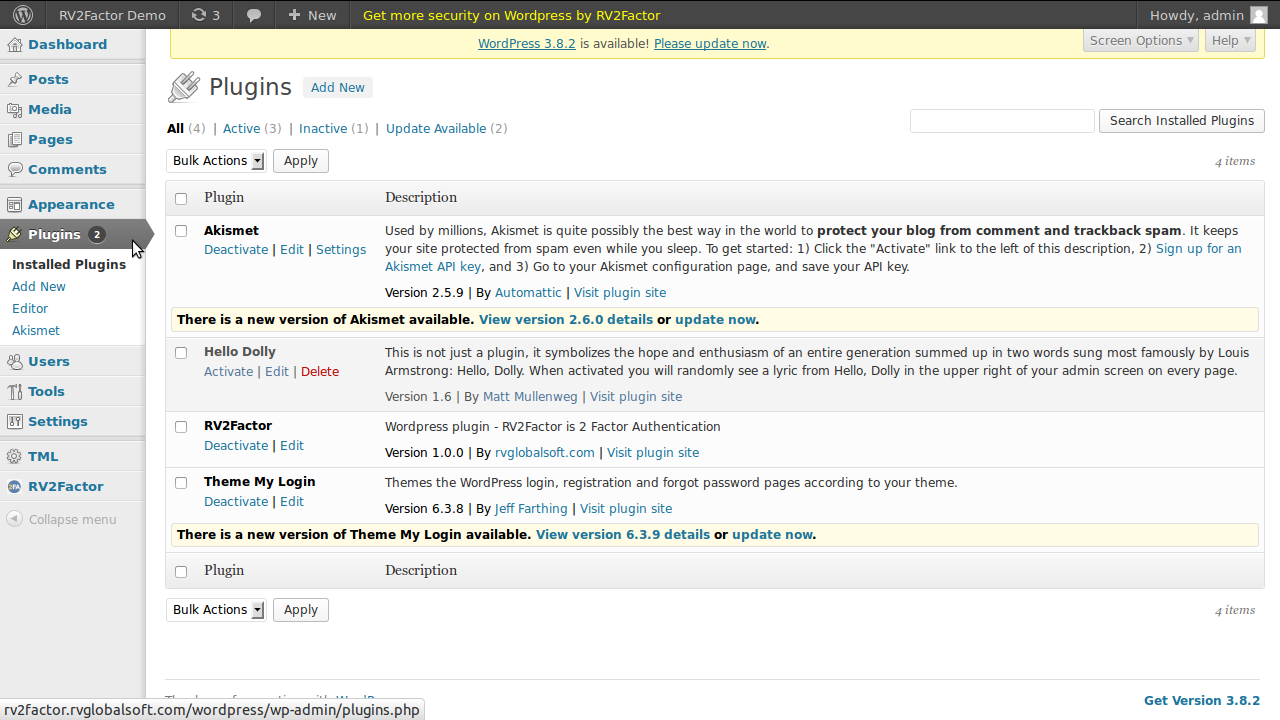
Task: Activate the Hello Dolly plugin
Action: (x=229, y=371)
